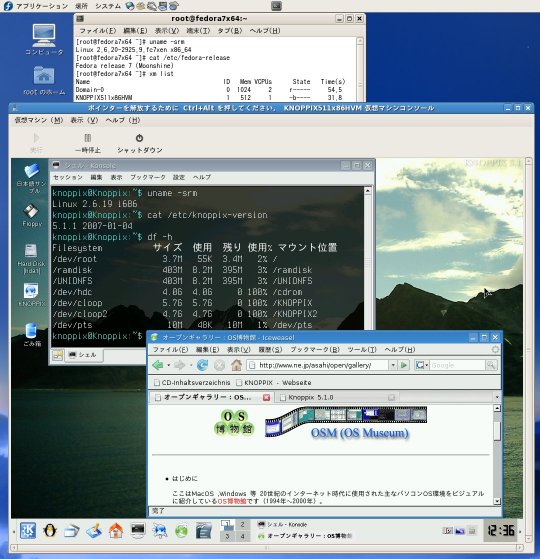
Task: Open the アプリケーション menu in the Fedora panel
Action: coord(42,6)
